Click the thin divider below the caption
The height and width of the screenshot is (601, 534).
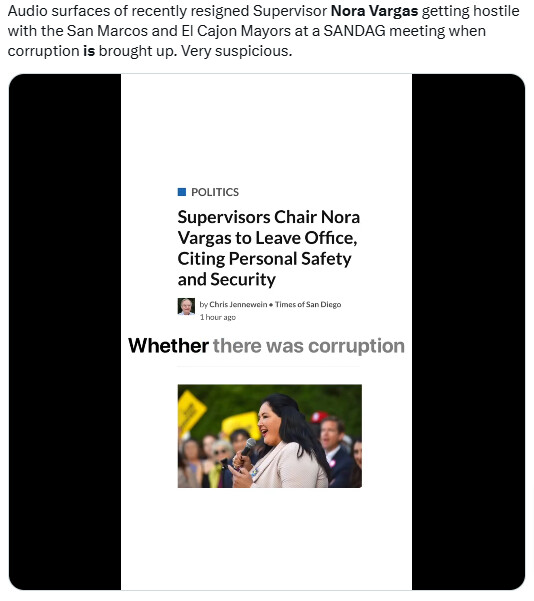[x=268, y=366]
